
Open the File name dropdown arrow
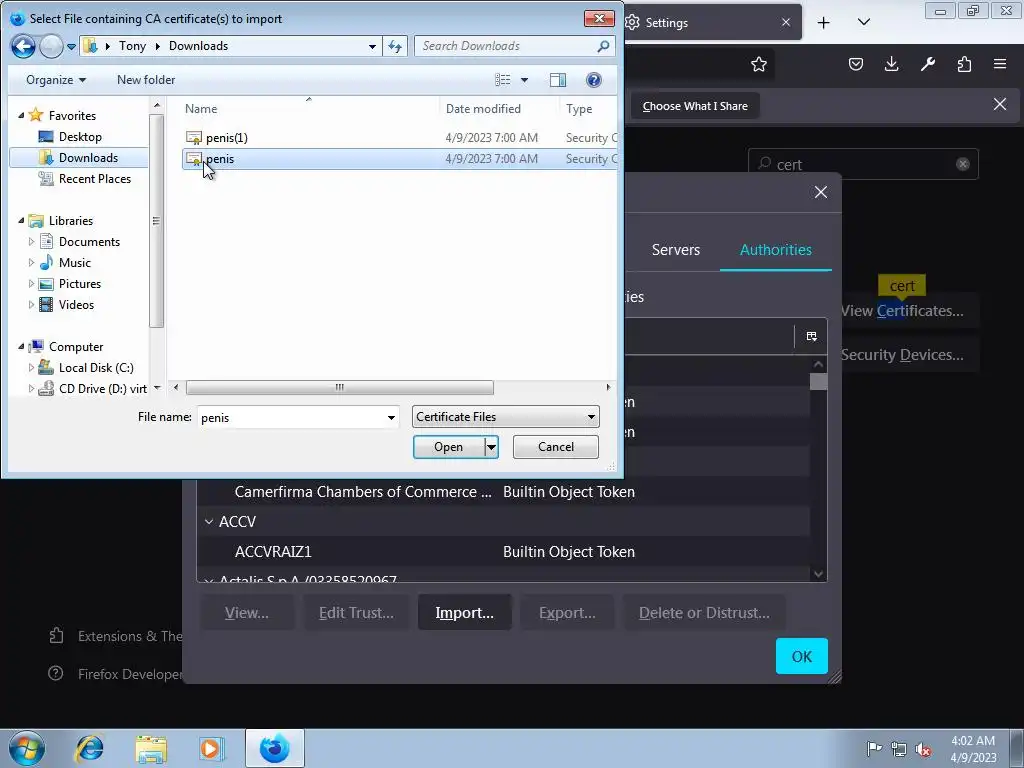(391, 417)
